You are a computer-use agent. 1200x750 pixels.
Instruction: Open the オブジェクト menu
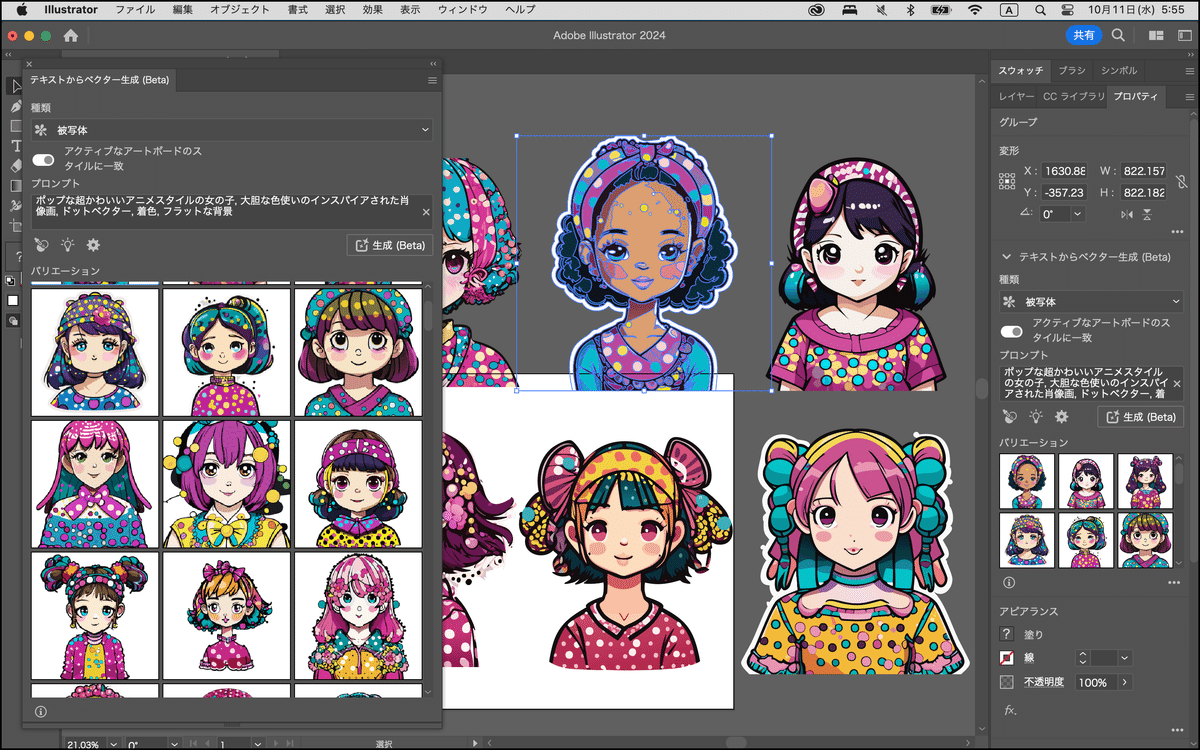coord(240,10)
